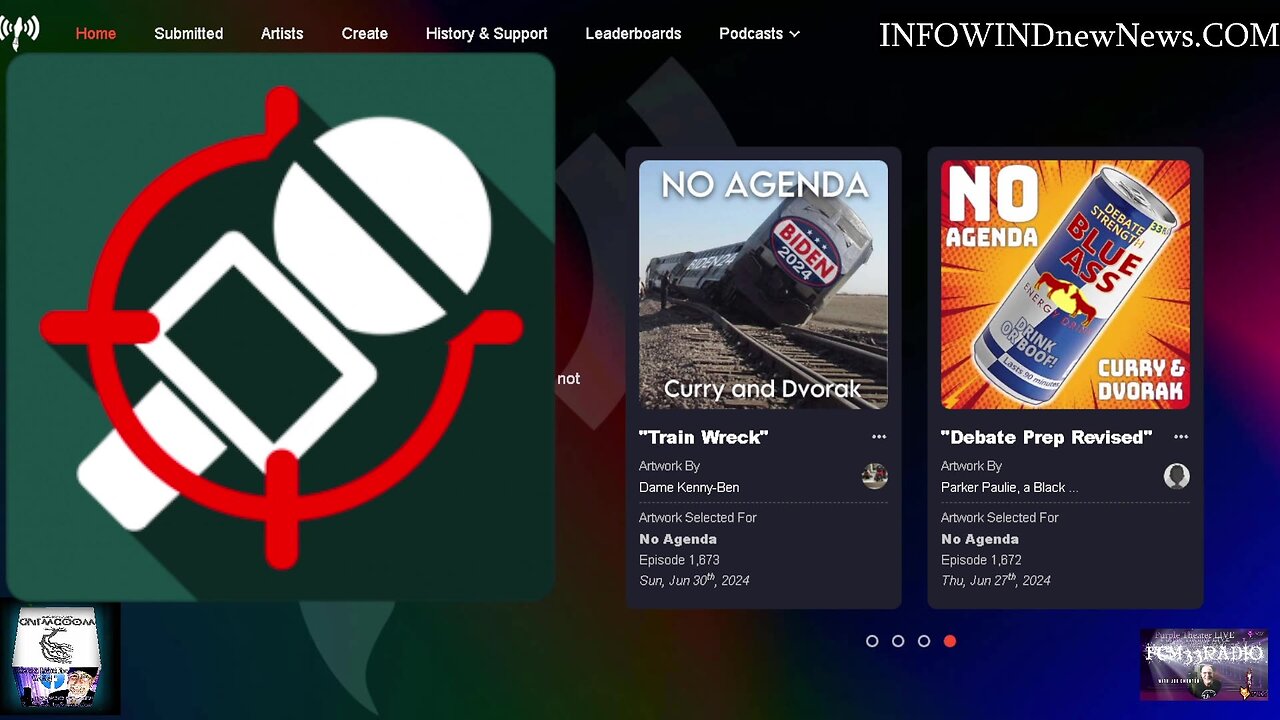Open History & Support page
Viewport: 1280px width, 720px height.
tap(486, 33)
